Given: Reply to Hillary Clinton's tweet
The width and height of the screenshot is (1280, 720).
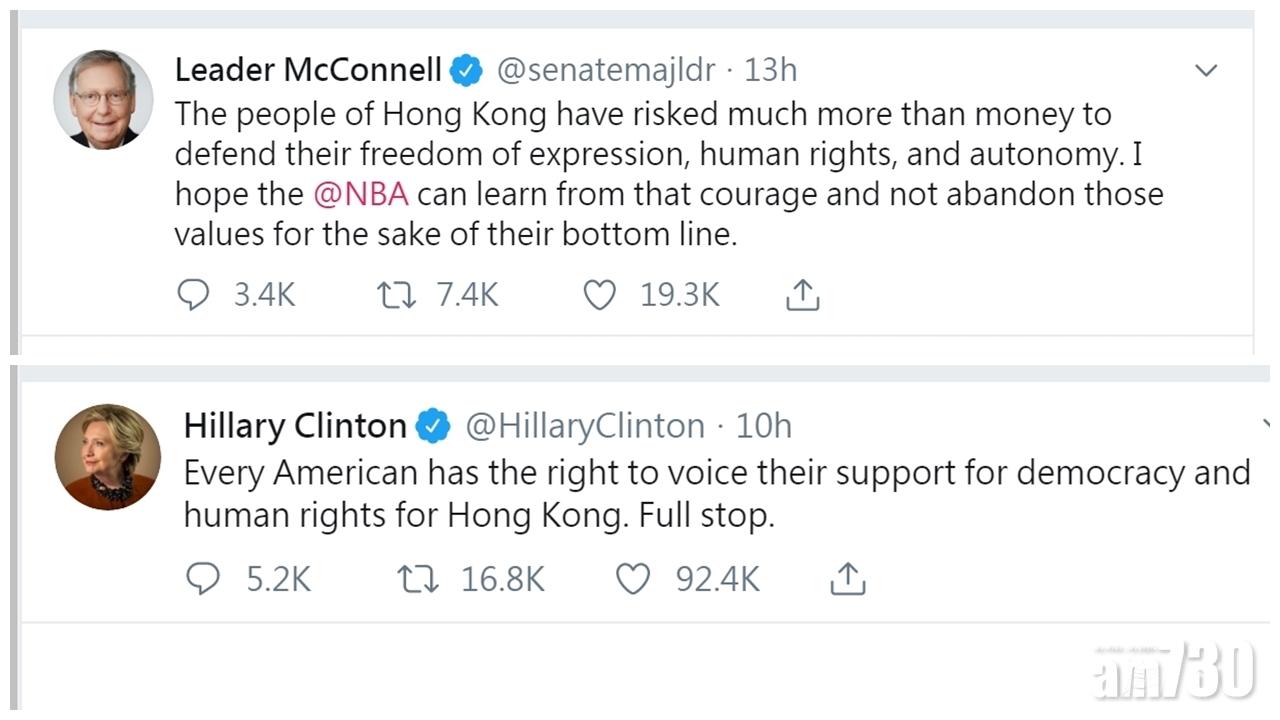Looking at the screenshot, I should coord(203,578).
